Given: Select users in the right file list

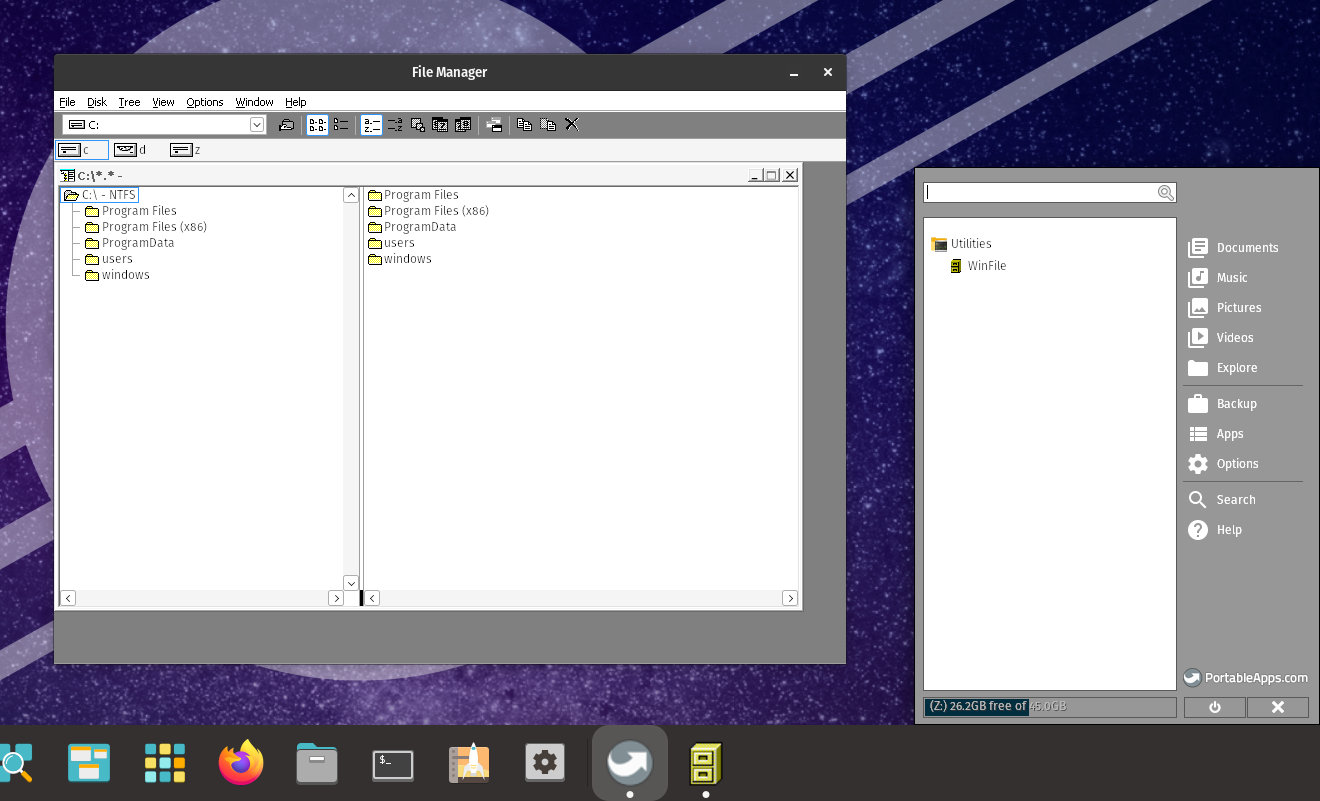Looking at the screenshot, I should point(391,243).
